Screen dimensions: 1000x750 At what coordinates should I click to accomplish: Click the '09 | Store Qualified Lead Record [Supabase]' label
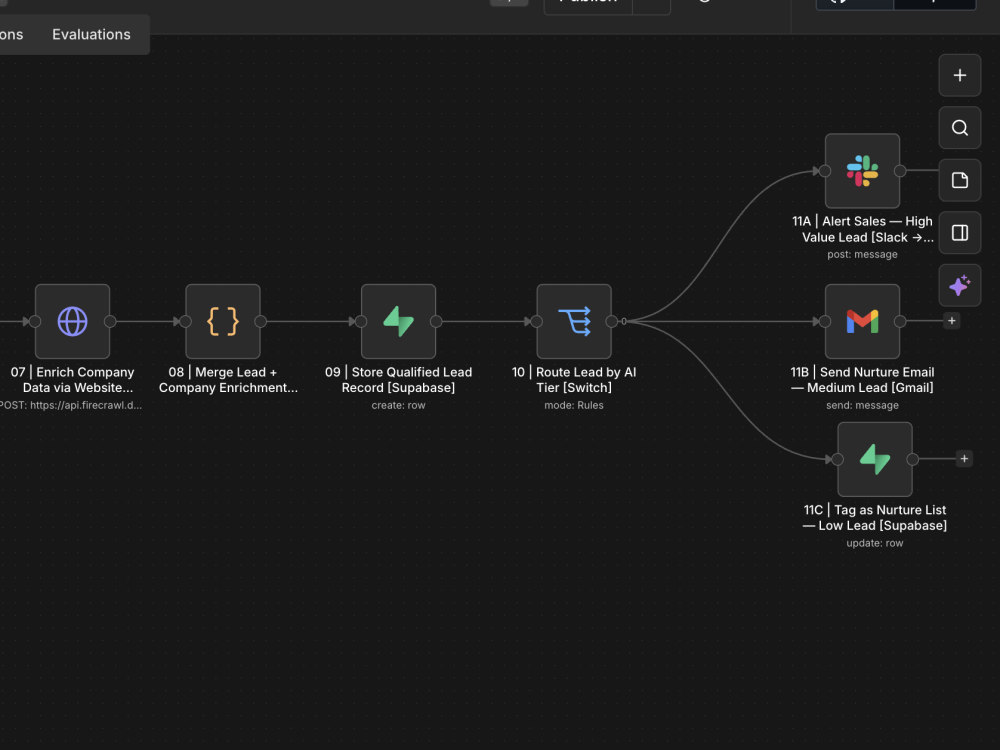(399, 379)
